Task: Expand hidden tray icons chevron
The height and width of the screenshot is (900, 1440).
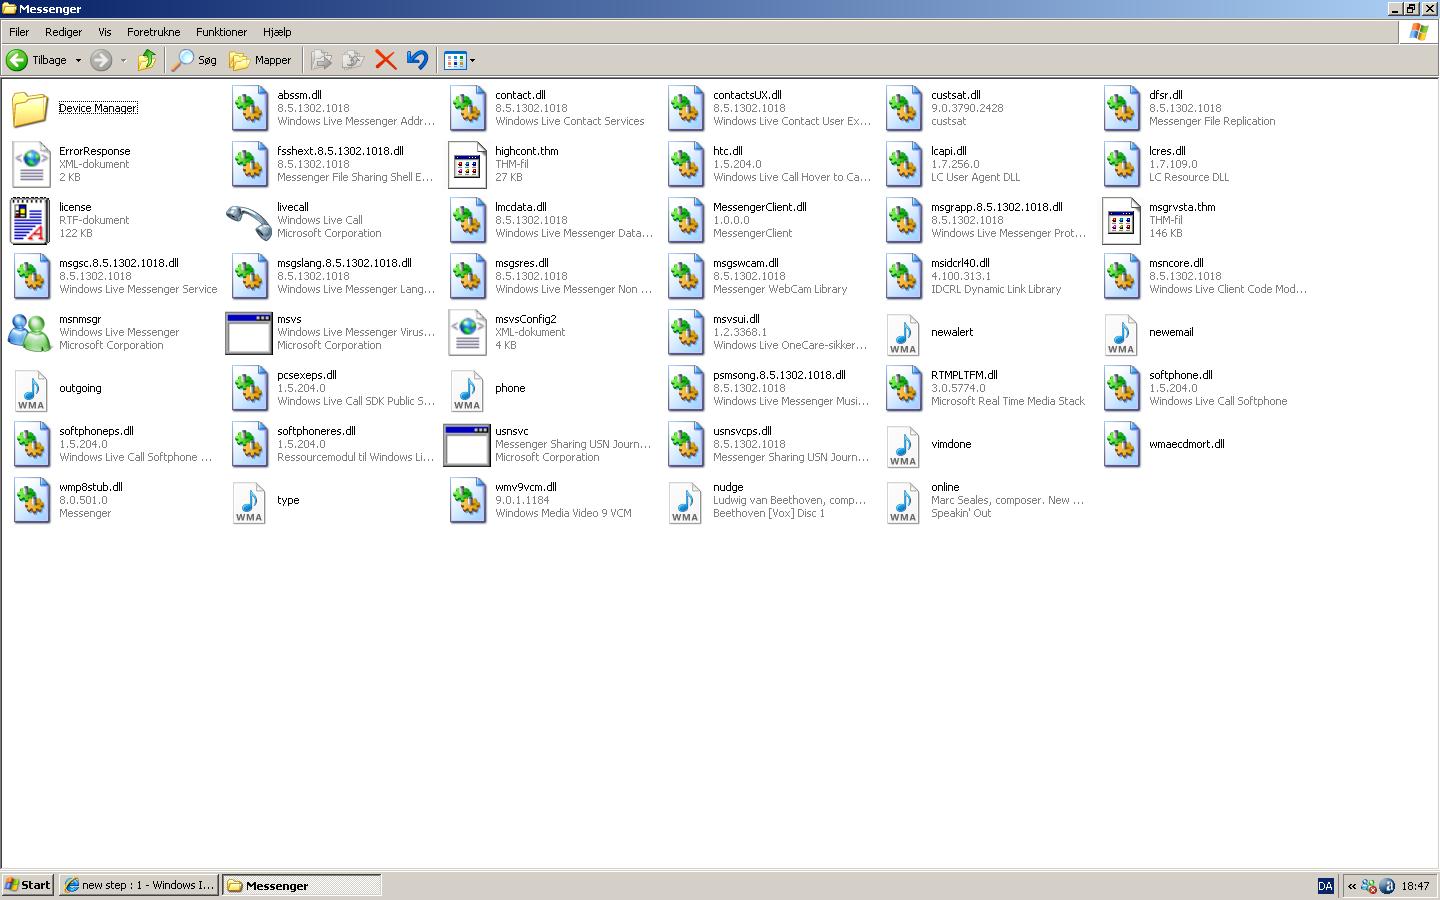Action: pos(1352,886)
